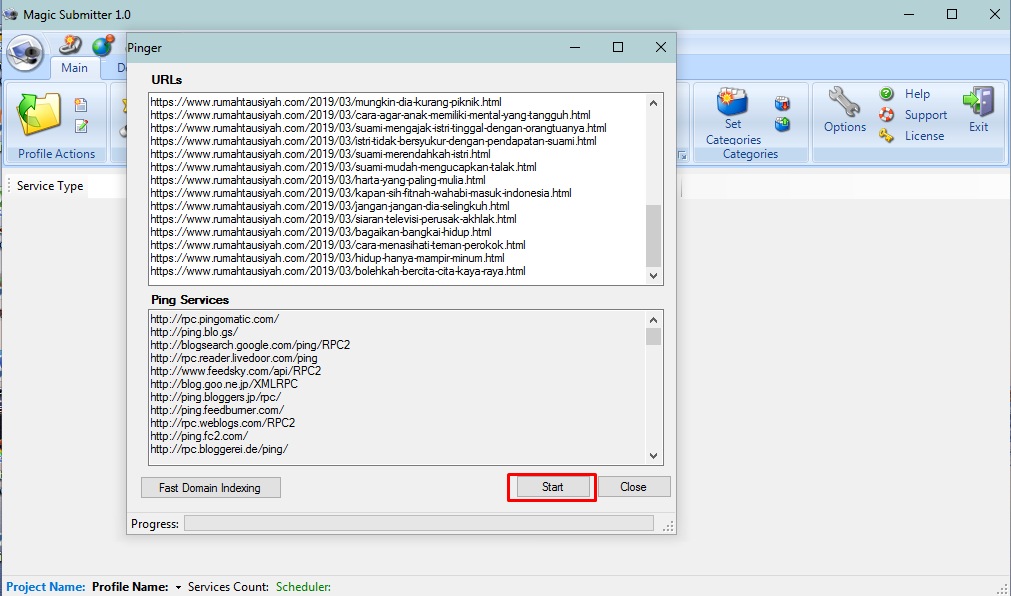Open the Magic Submitter application orb menu
Image resolution: width=1011 pixels, height=596 pixels.
tap(25, 53)
